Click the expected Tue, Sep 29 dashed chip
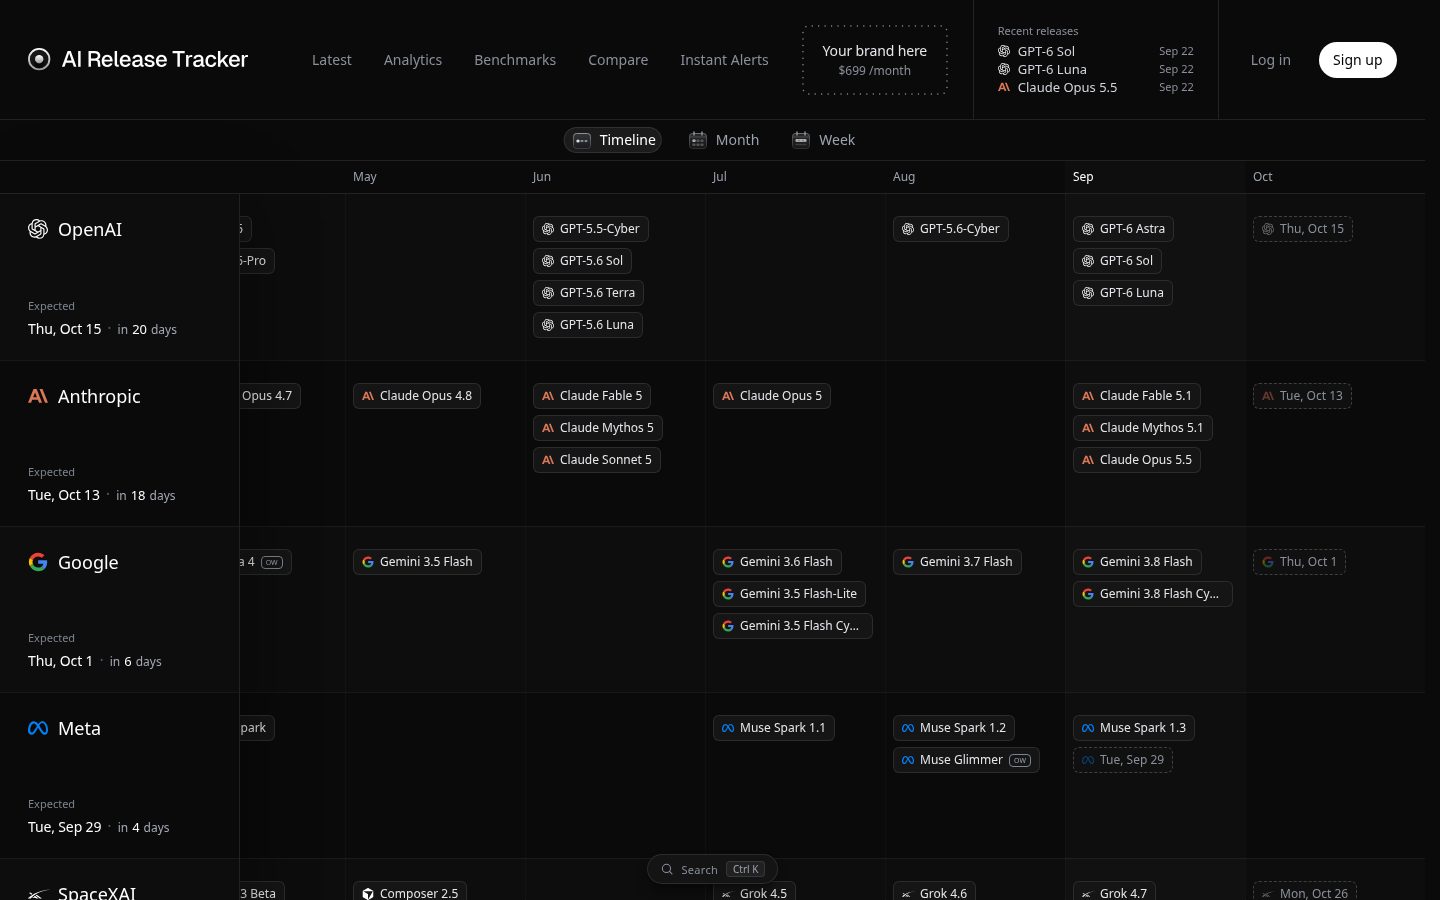 tap(1123, 760)
